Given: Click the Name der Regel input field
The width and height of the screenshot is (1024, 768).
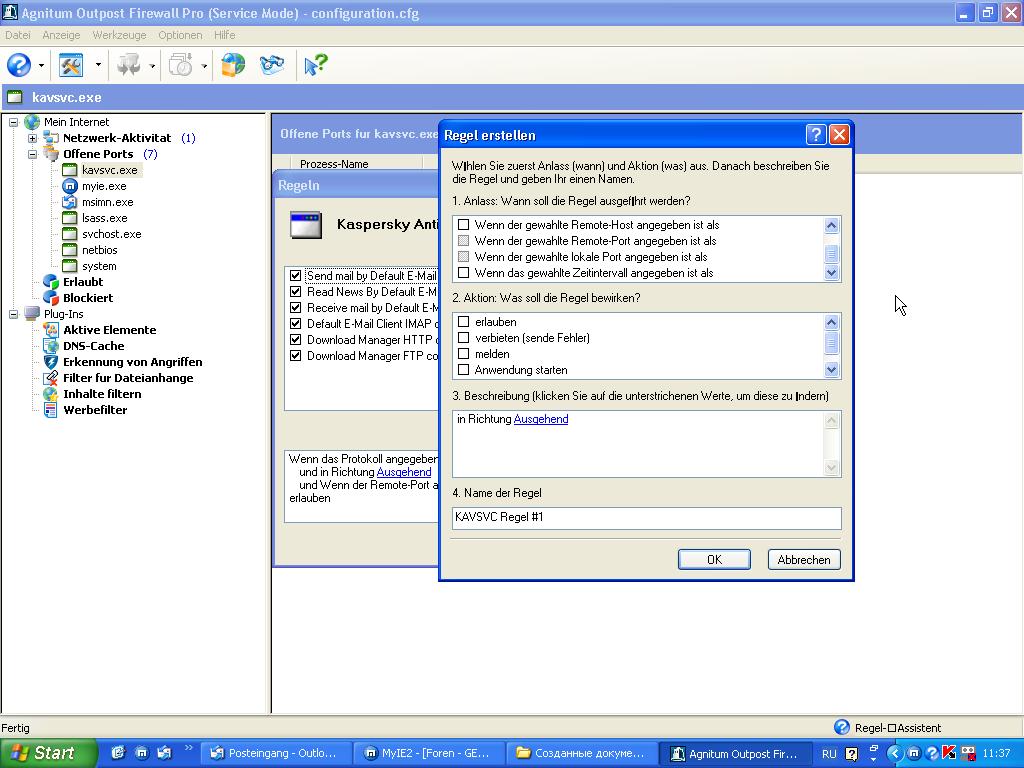Looking at the screenshot, I should pyautogui.click(x=647, y=518).
